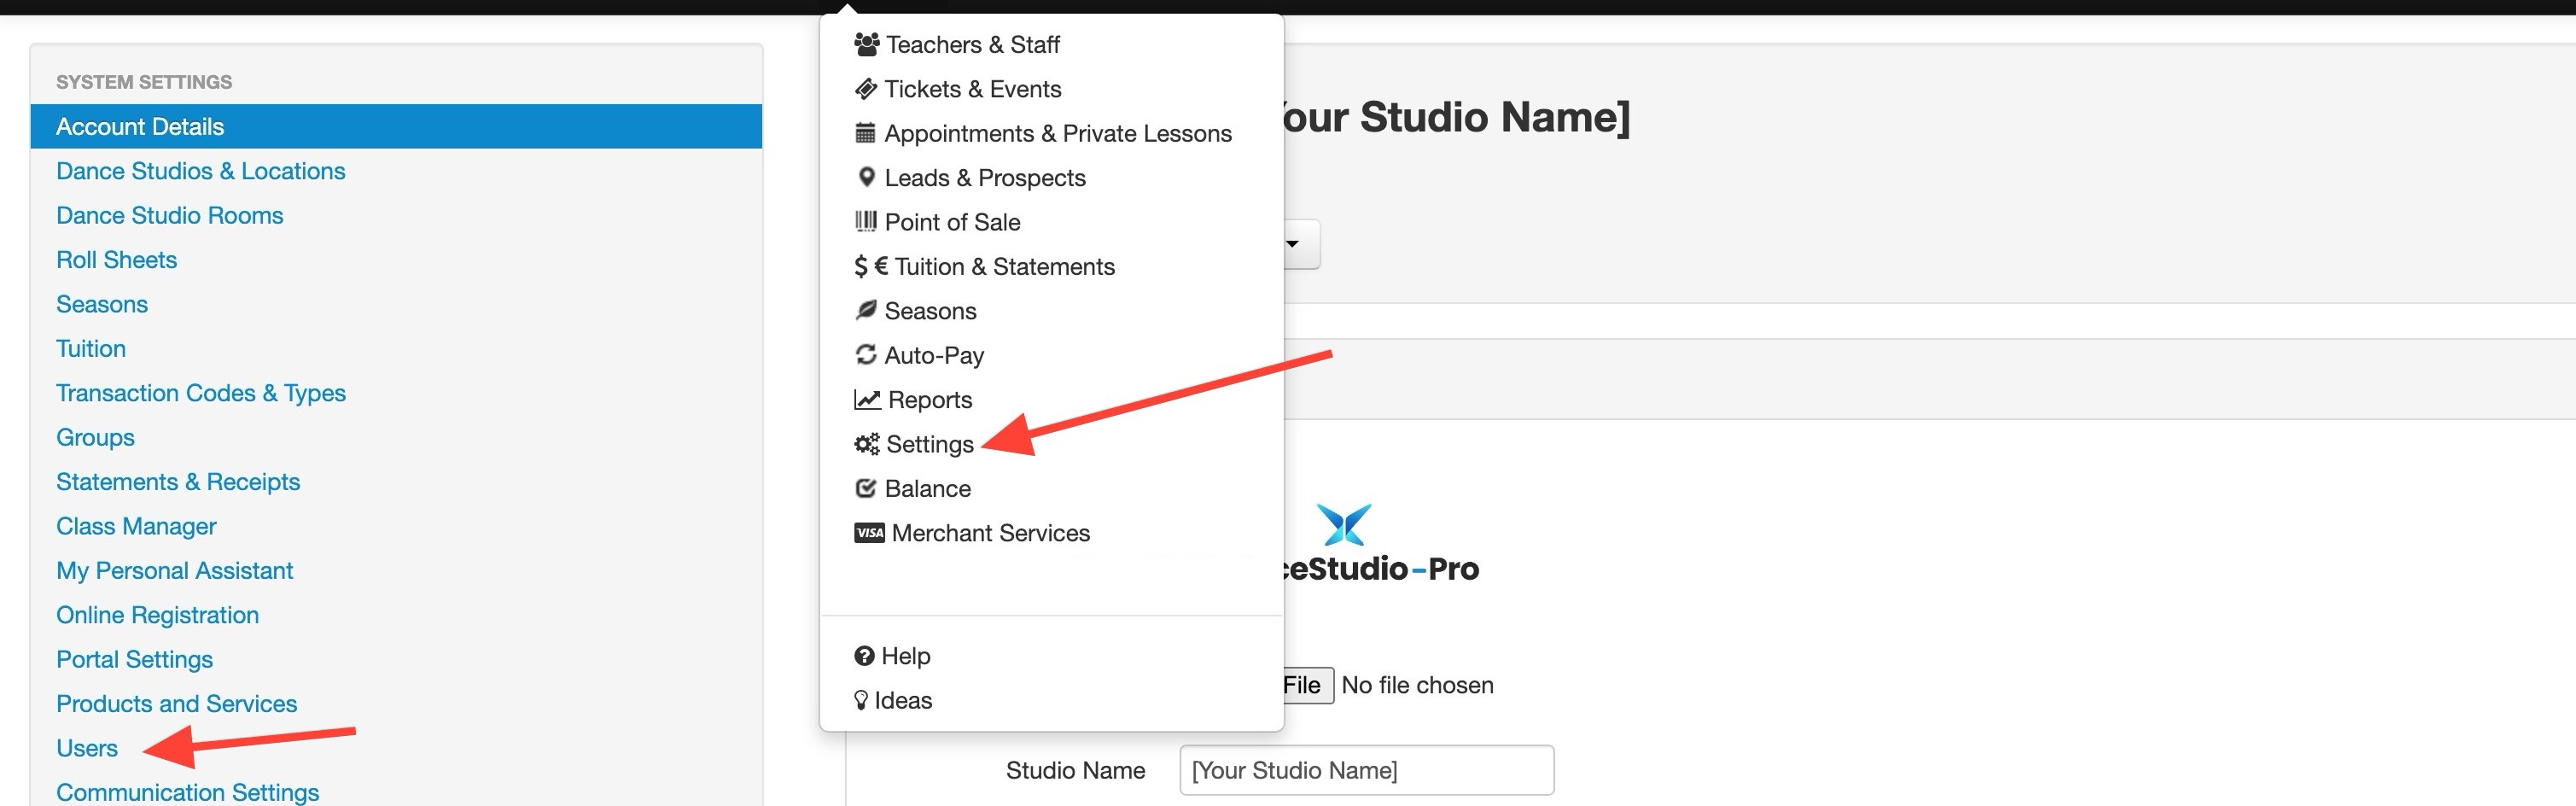Screen dimensions: 2576x806
Task: Click the Merchant Services Visa card icon
Action: pos(869,533)
